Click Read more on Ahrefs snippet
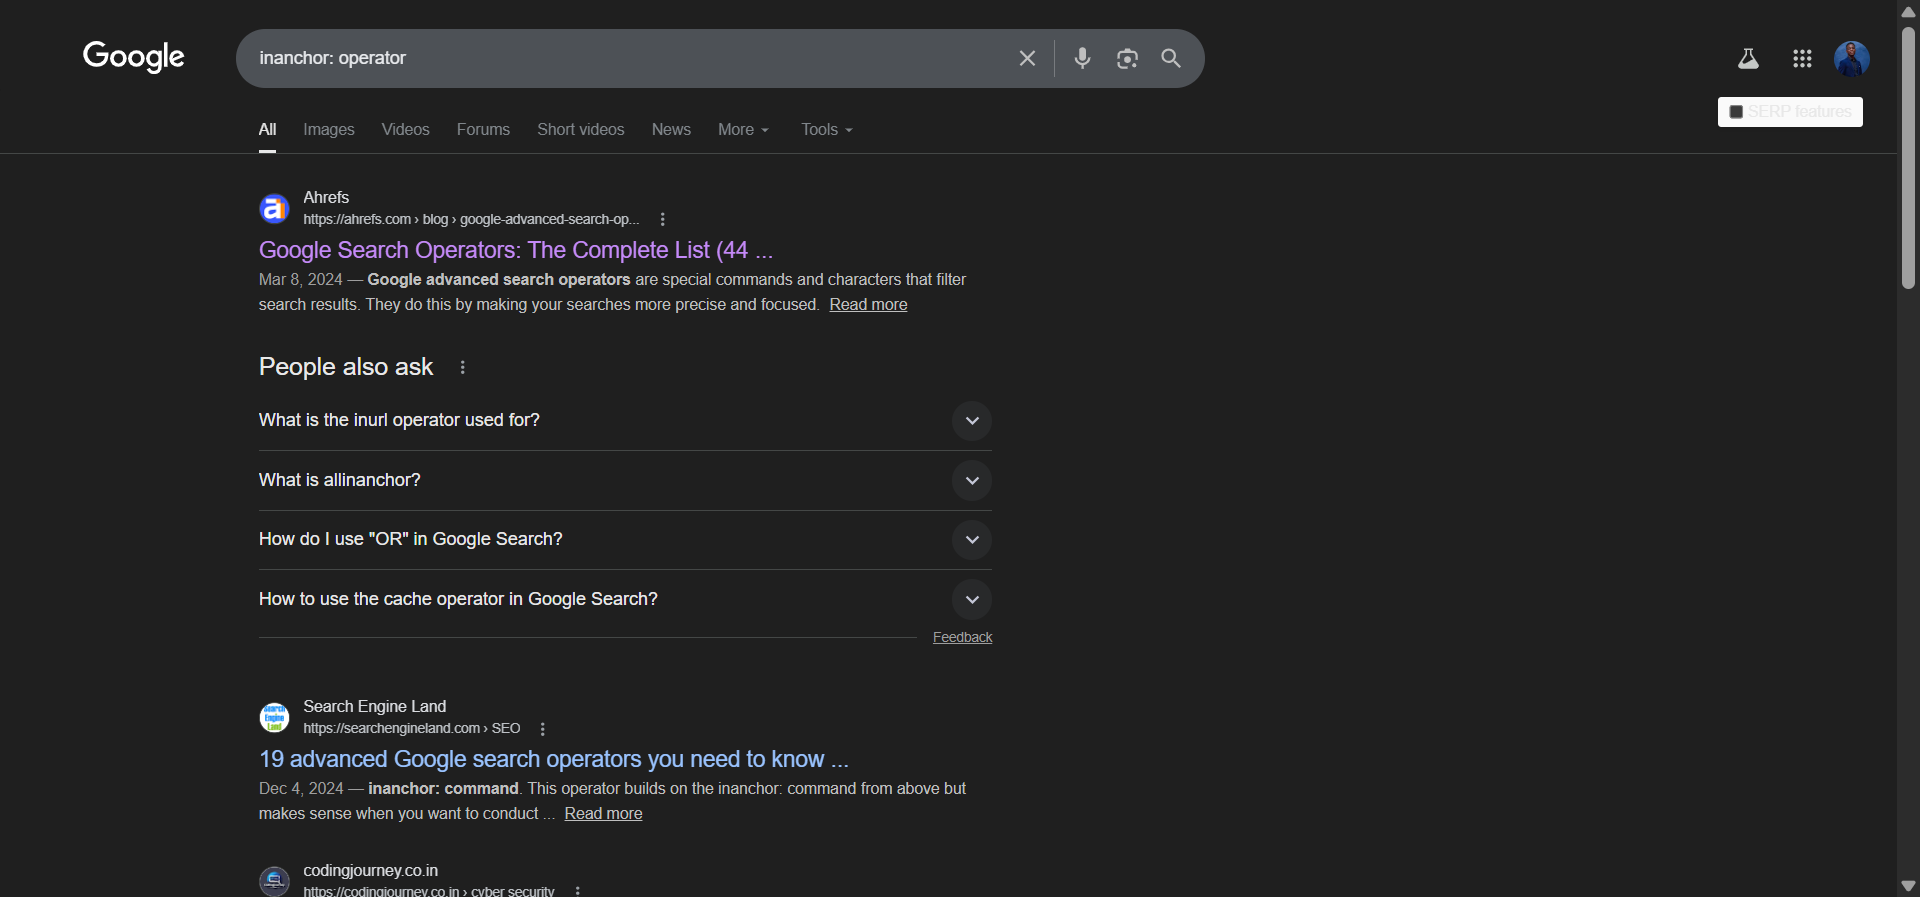Screen dimensions: 1920x897 coord(868,305)
